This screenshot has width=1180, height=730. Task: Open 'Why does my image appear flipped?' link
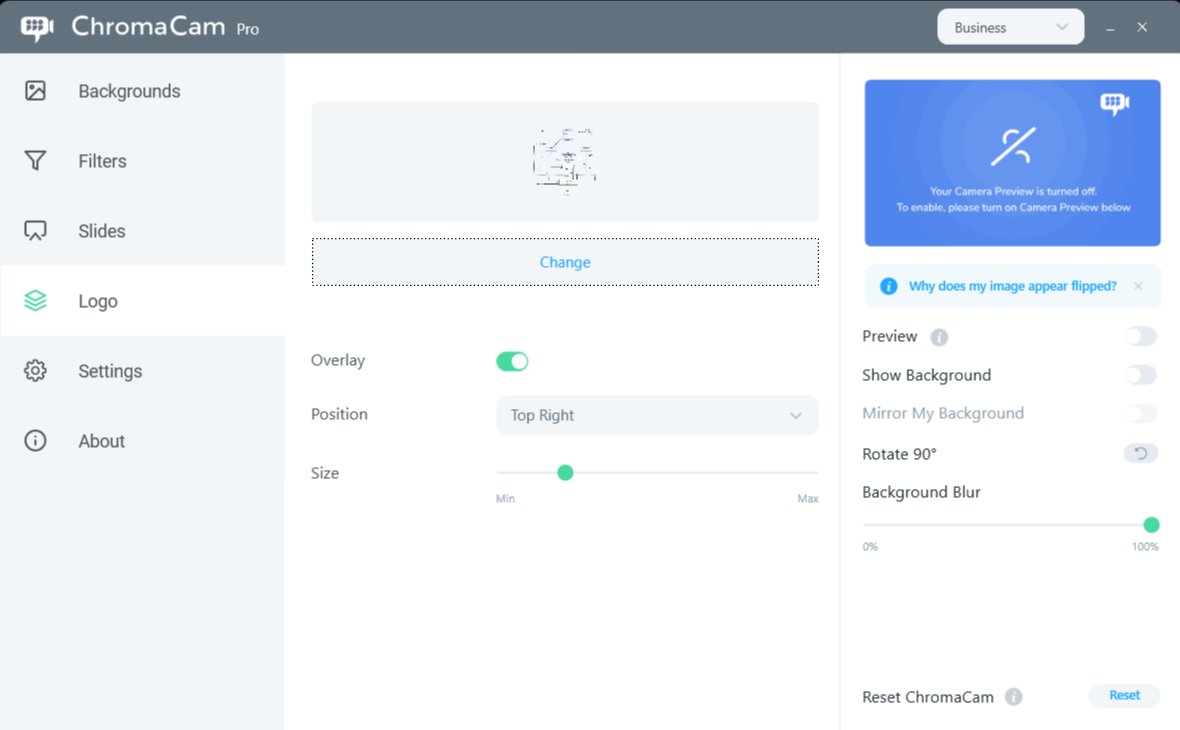[1012, 286]
